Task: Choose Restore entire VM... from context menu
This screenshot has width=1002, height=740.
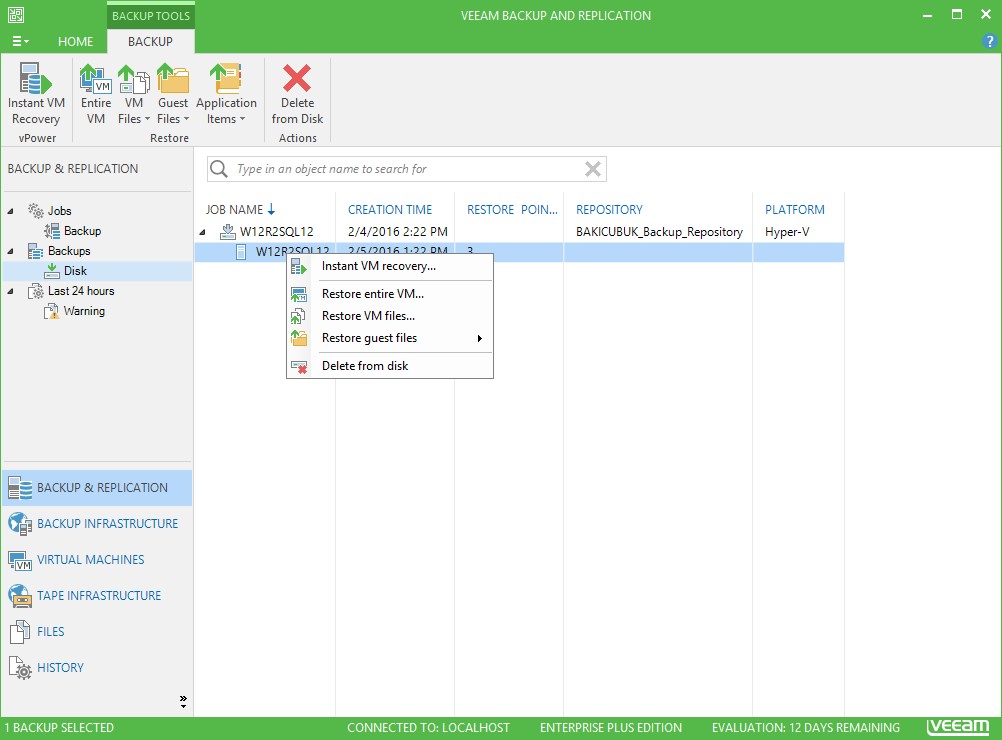Action: tap(390, 294)
